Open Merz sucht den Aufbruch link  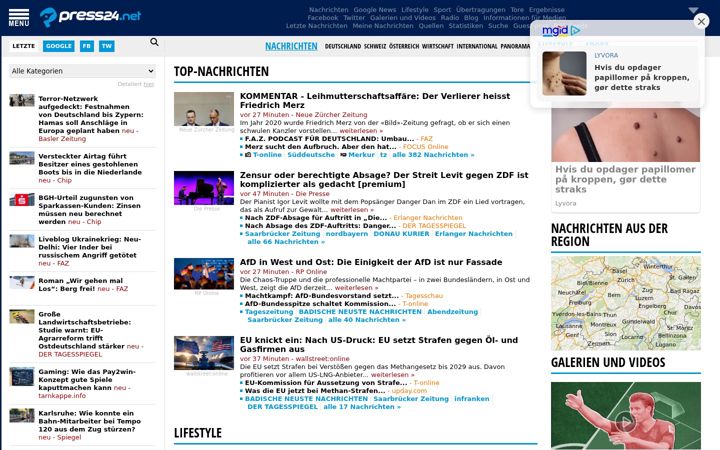(x=321, y=147)
